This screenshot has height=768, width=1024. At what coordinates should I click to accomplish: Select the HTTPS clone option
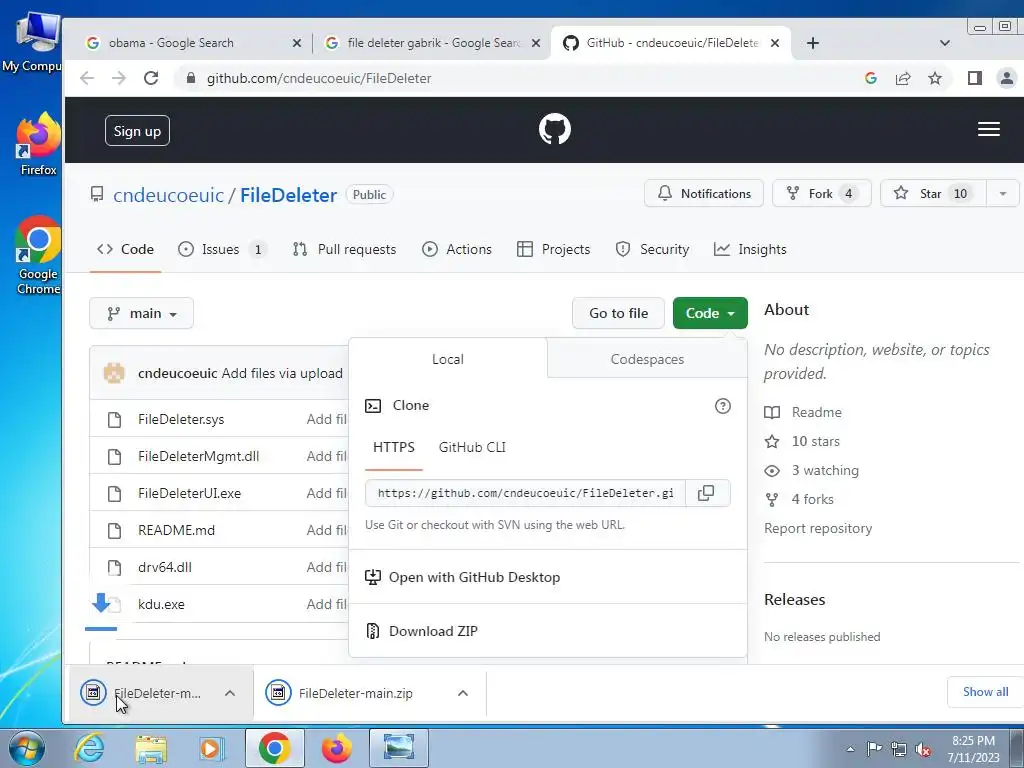[x=394, y=447]
